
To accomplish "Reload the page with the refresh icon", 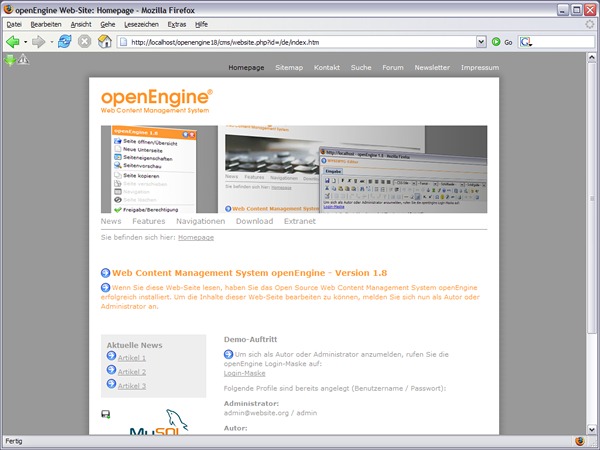I will (65, 42).
